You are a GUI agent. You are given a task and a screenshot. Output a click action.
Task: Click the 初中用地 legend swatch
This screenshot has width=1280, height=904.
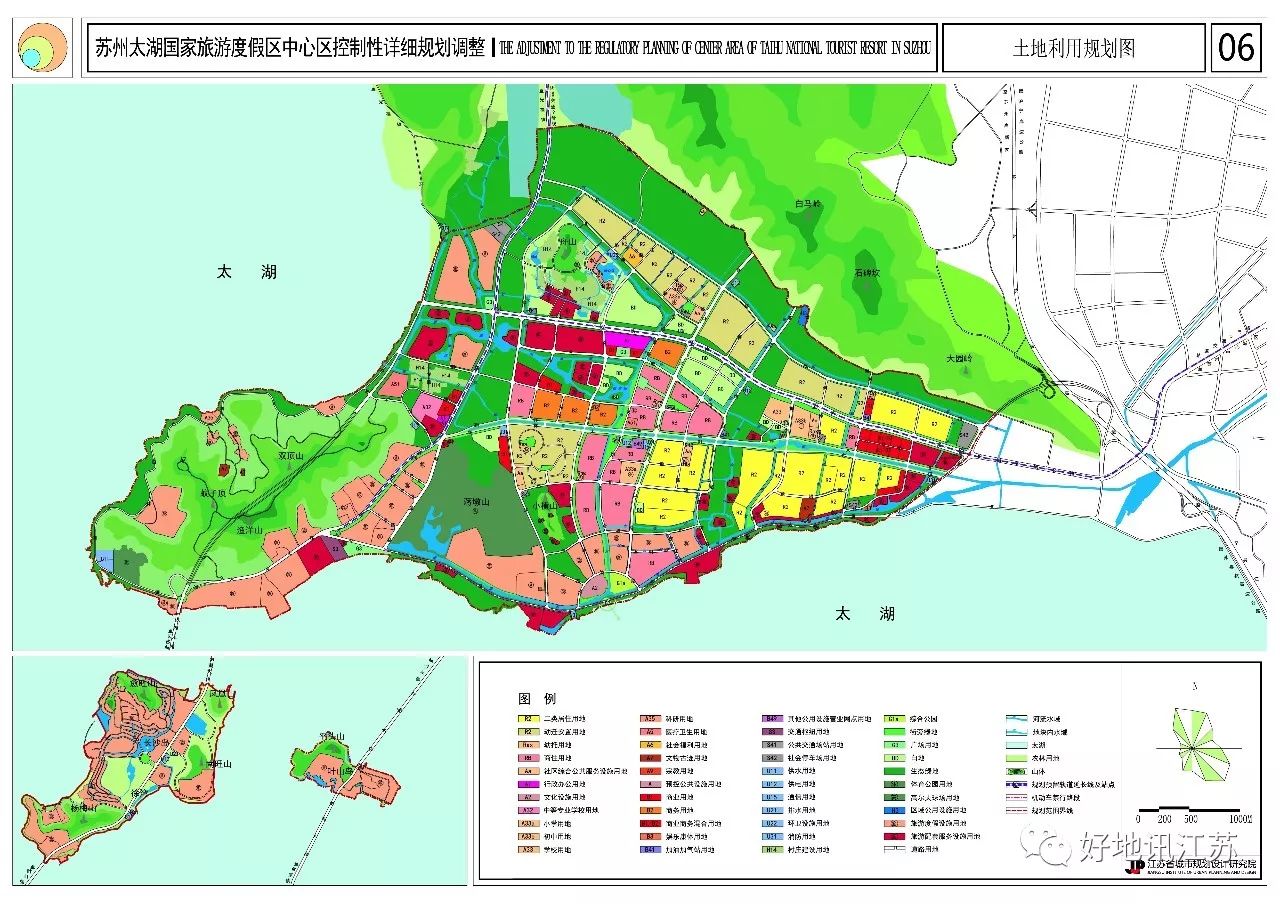(x=528, y=836)
